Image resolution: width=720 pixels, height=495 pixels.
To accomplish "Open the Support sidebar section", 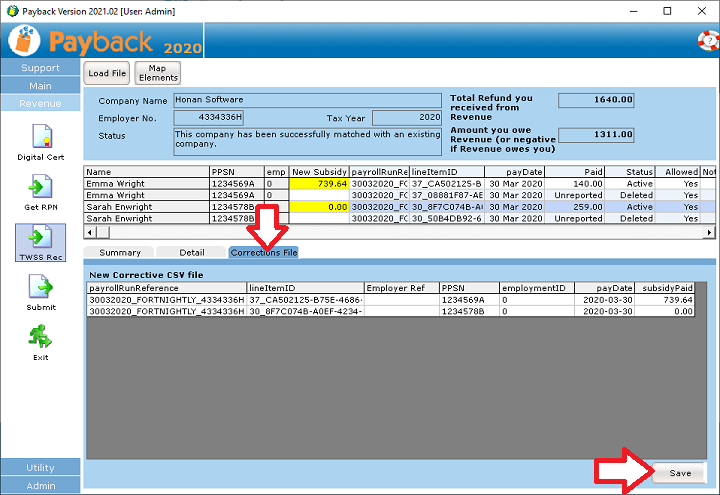I will [x=40, y=68].
